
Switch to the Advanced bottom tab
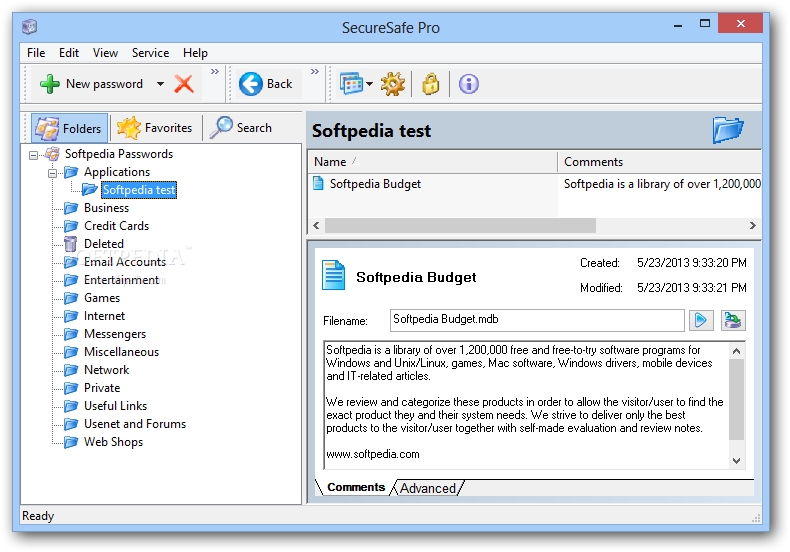coord(428,488)
